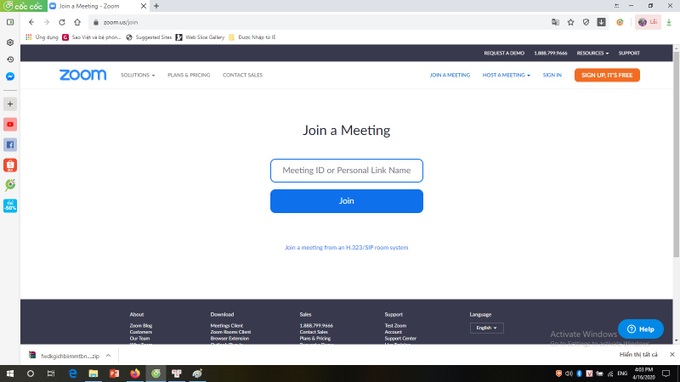The height and width of the screenshot is (382, 680).
Task: Click the zoom.us/join address bar
Action: click(317, 22)
